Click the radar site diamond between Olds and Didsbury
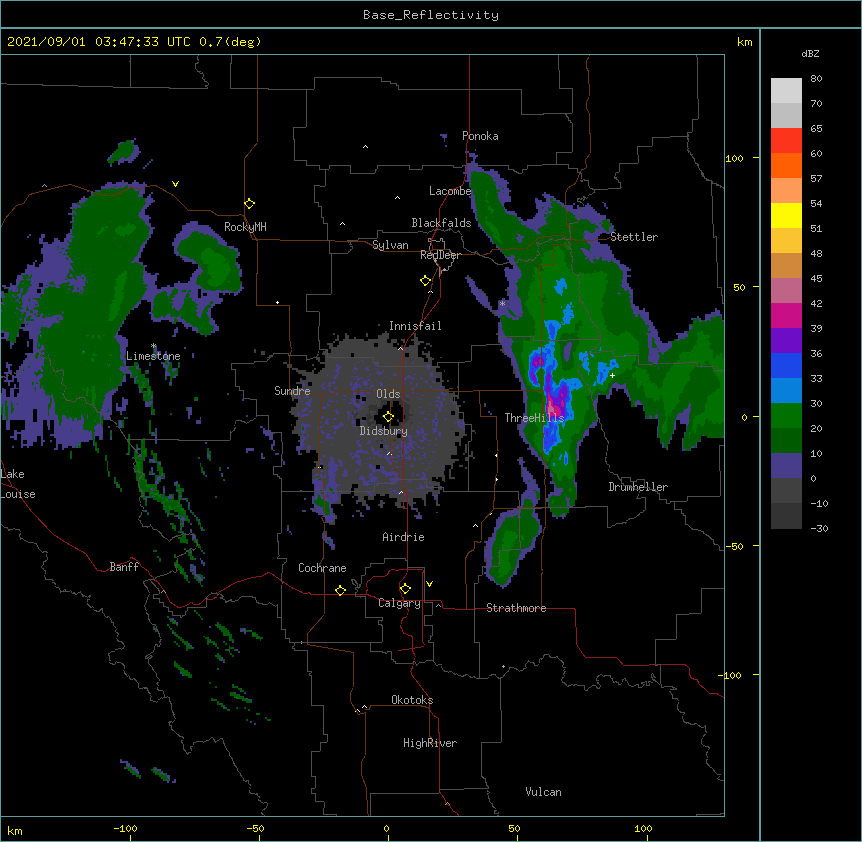The height and width of the screenshot is (842, 862). [x=388, y=416]
